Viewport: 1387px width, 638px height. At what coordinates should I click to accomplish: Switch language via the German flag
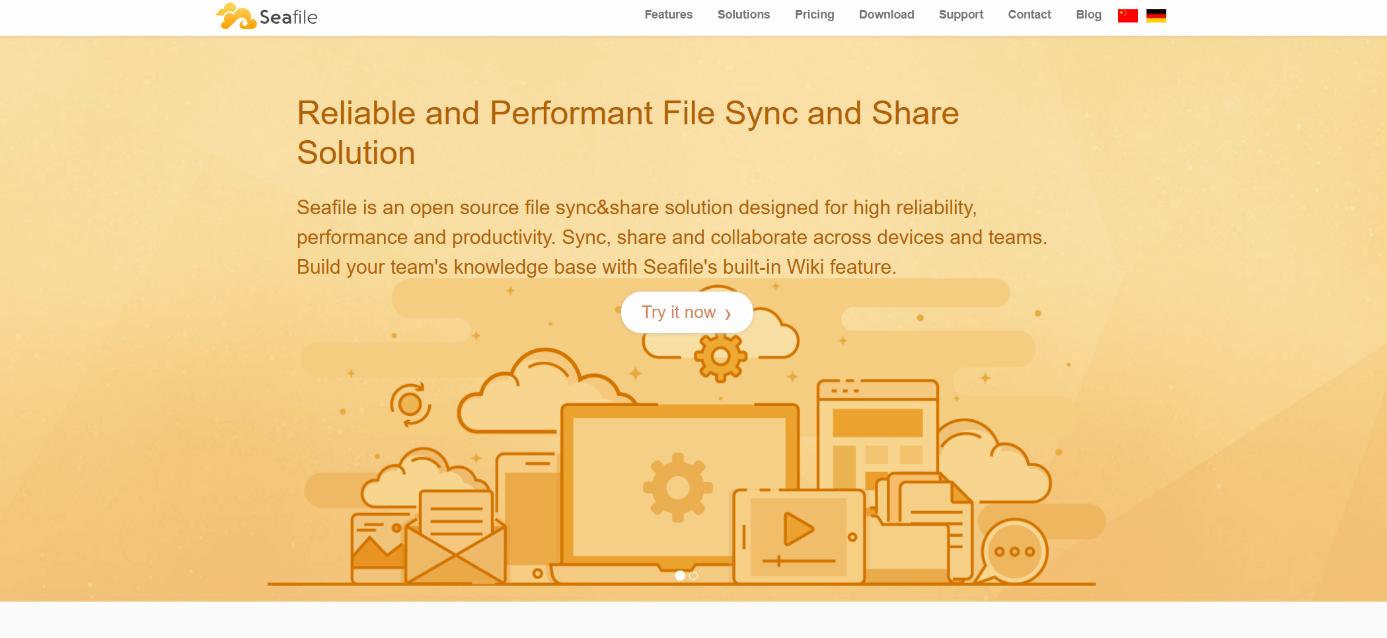pyautogui.click(x=1156, y=15)
